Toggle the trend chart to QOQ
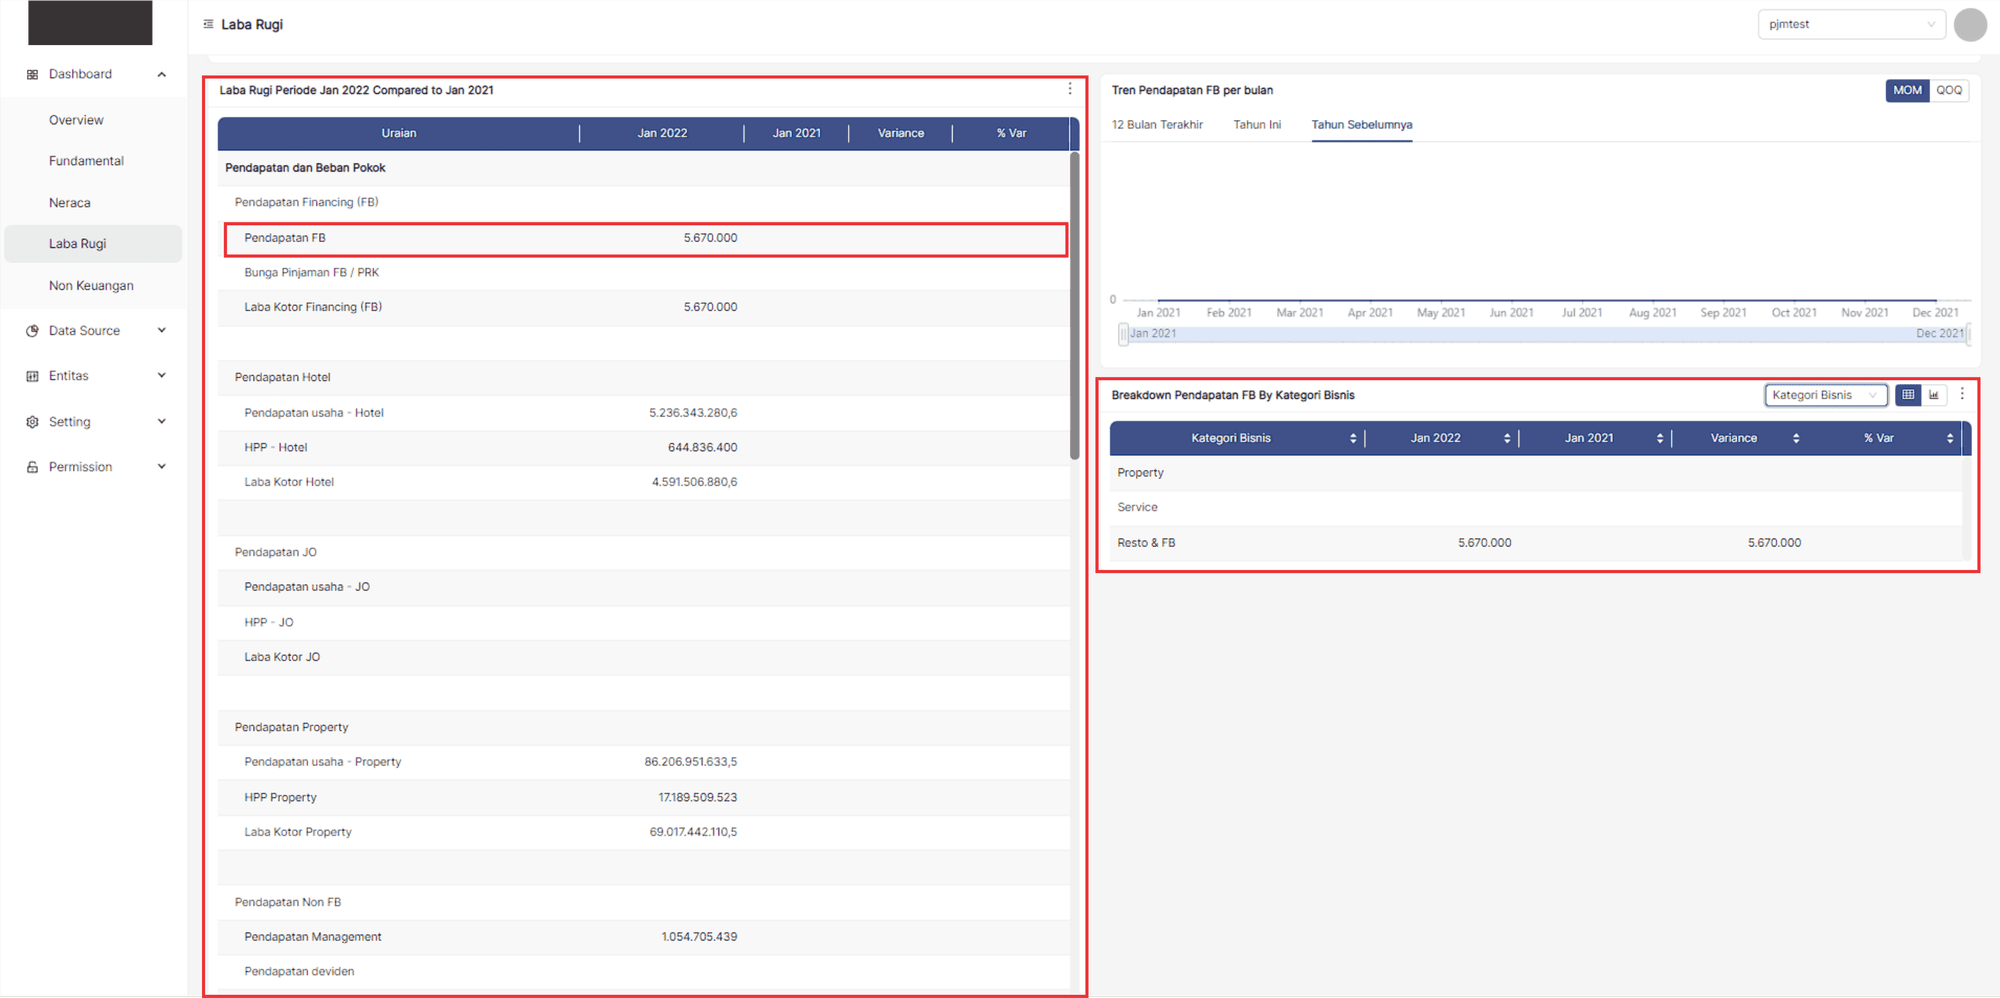 (x=1949, y=90)
